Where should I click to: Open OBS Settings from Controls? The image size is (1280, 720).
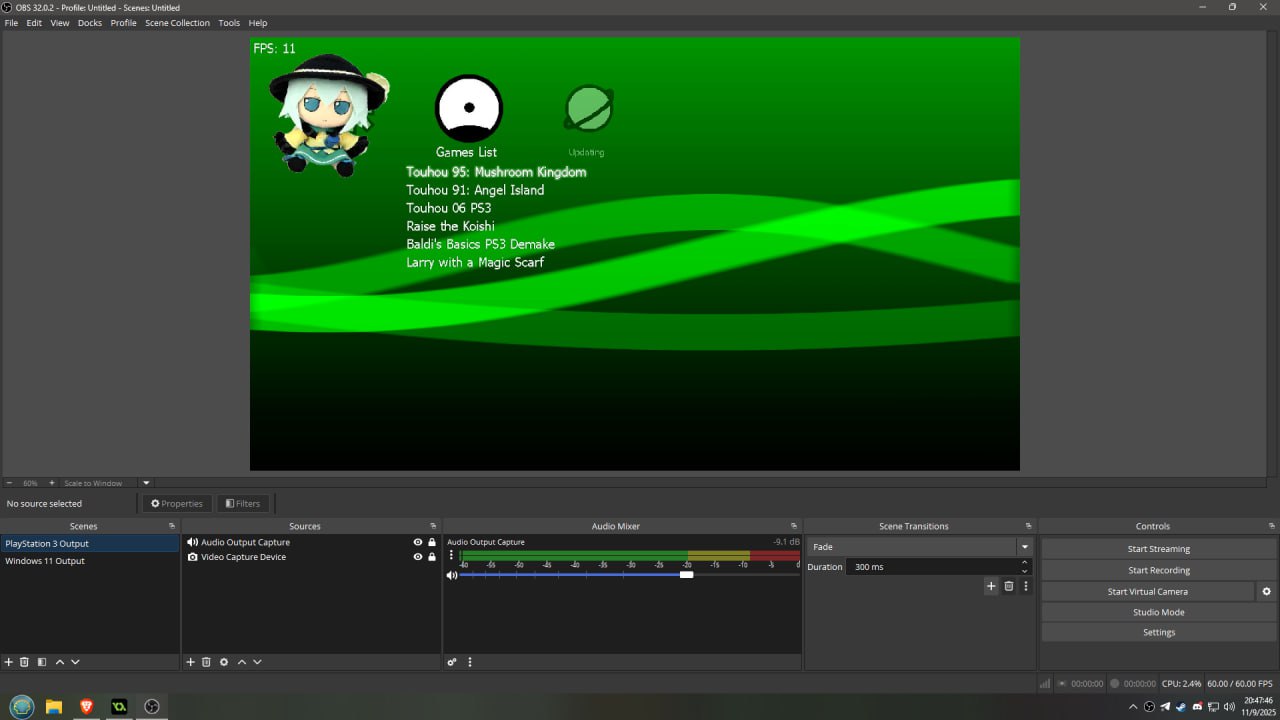pos(1159,632)
